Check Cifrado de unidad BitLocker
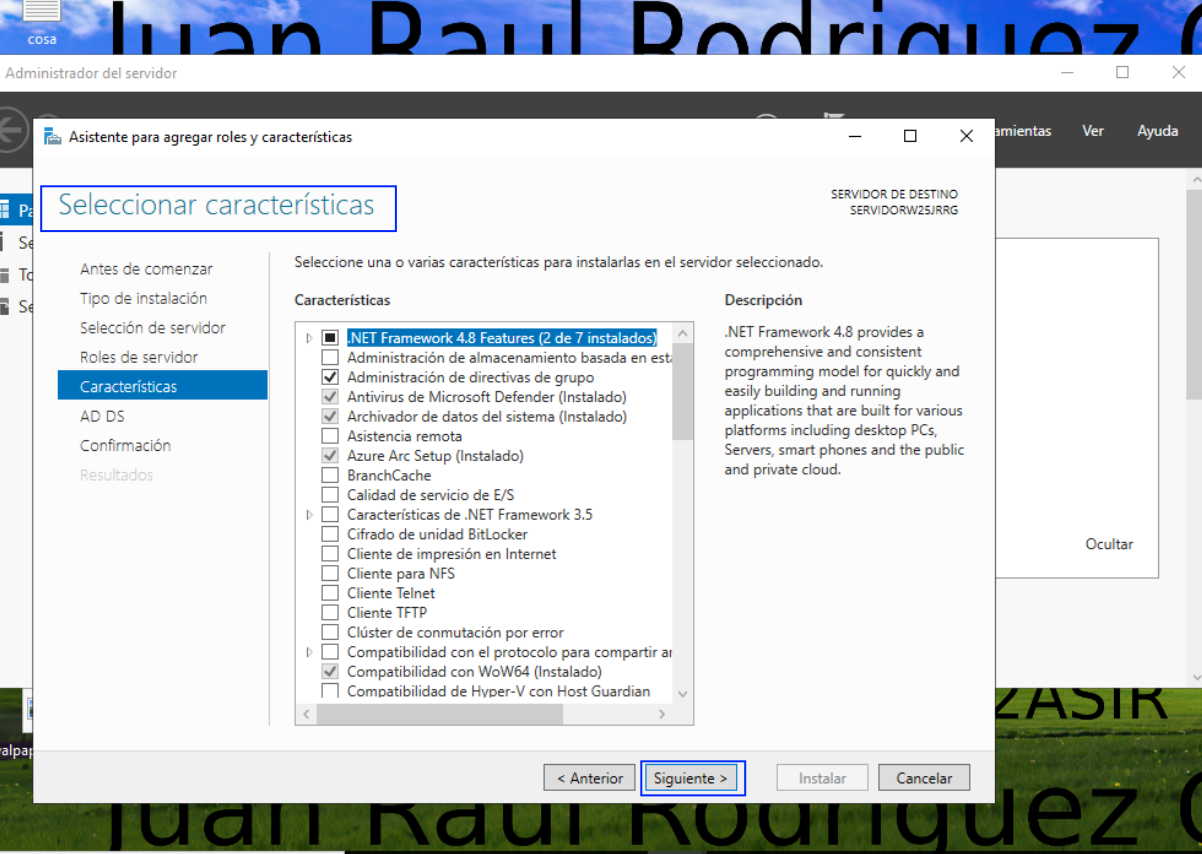Image resolution: width=1202 pixels, height=854 pixels. pyautogui.click(x=330, y=534)
